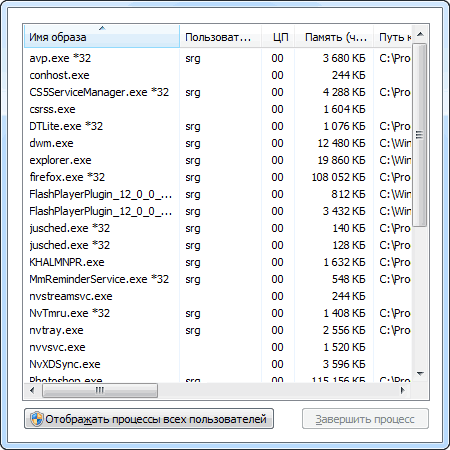Viewport: 450px width, 450px height.
Task: Select the 'nvtray.exe' process
Action: coord(218,330)
